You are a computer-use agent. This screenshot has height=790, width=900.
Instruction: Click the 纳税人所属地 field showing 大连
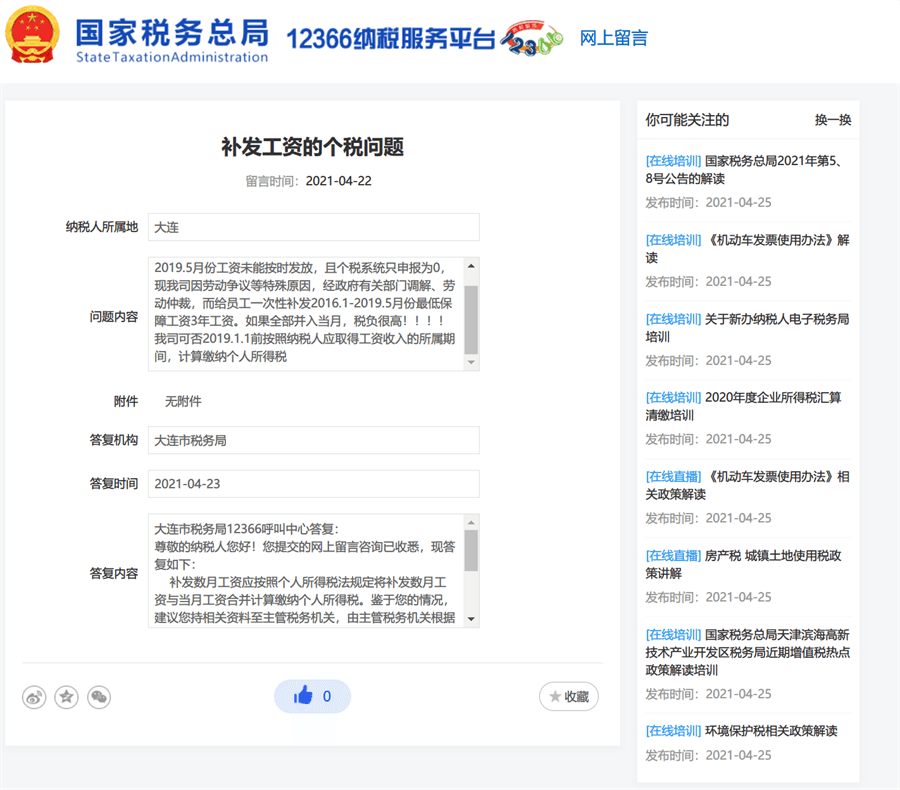click(313, 227)
